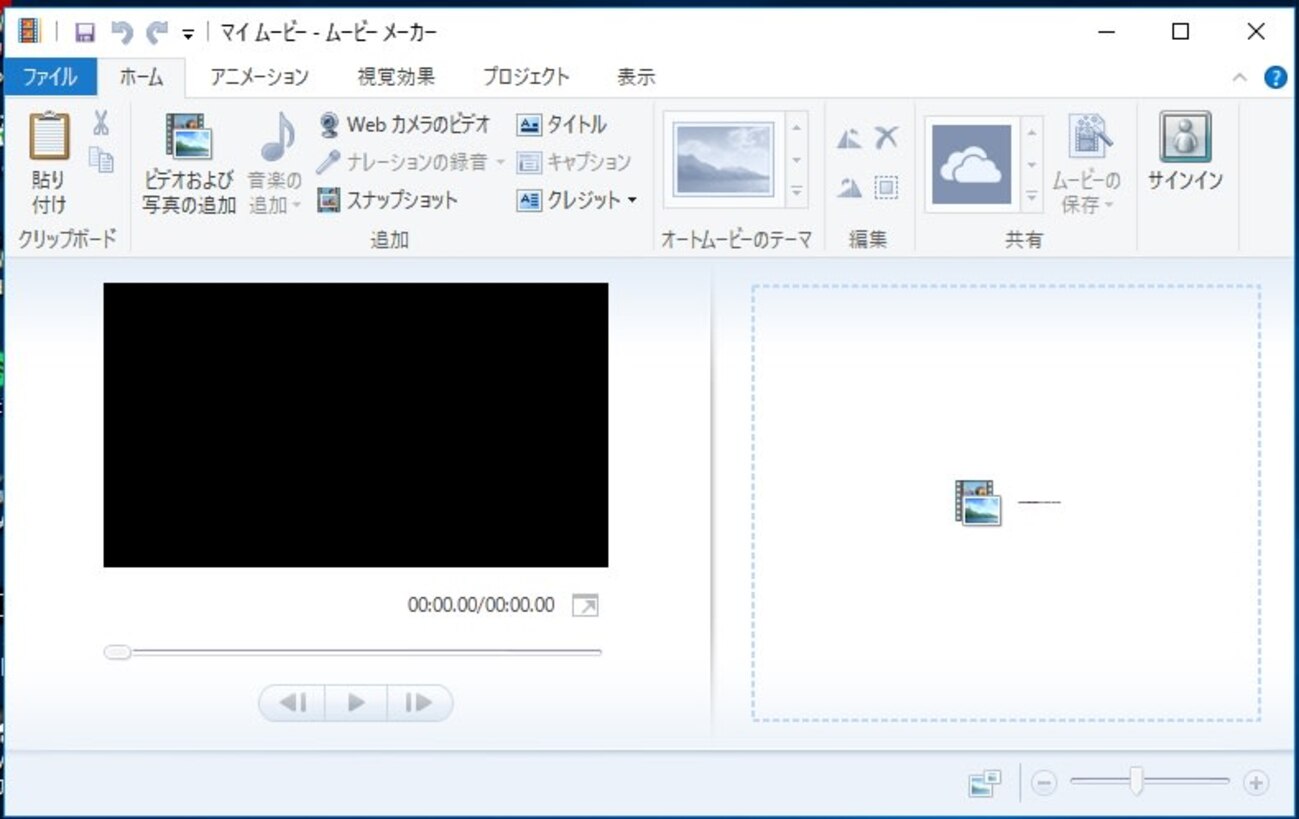Cut selection with the scissors icon
This screenshot has height=819, width=1299.
coord(101,123)
